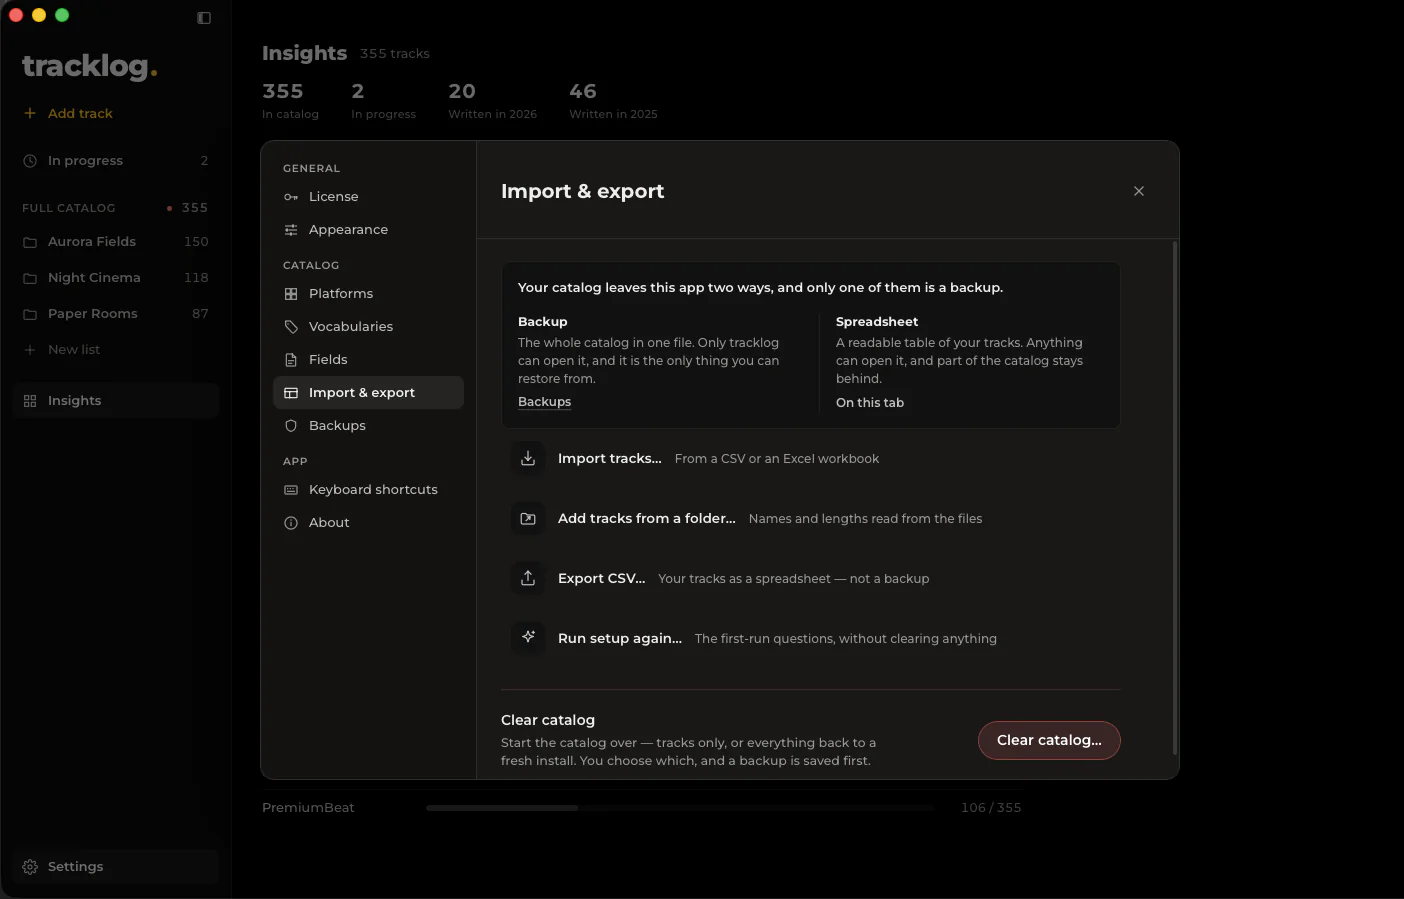Screen dimensions: 1404x899
Task: Click the Paper Rooms folder icon
Action: pos(30,314)
